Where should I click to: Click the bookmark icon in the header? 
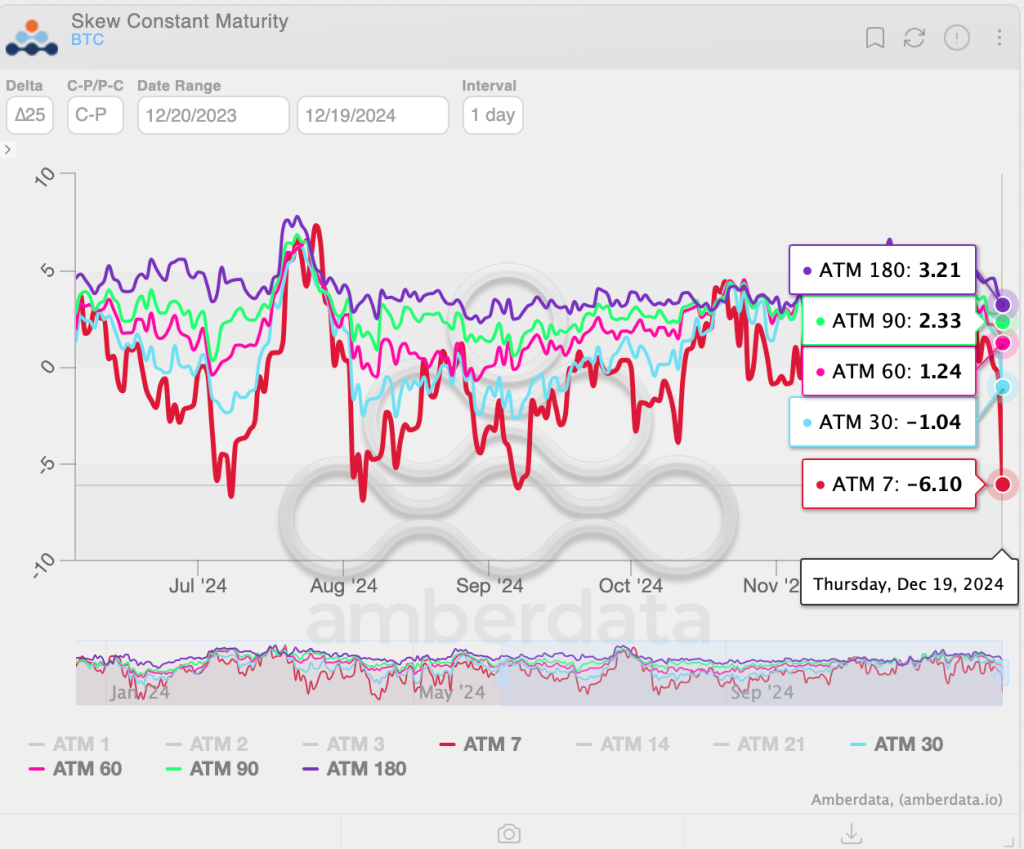[875, 38]
